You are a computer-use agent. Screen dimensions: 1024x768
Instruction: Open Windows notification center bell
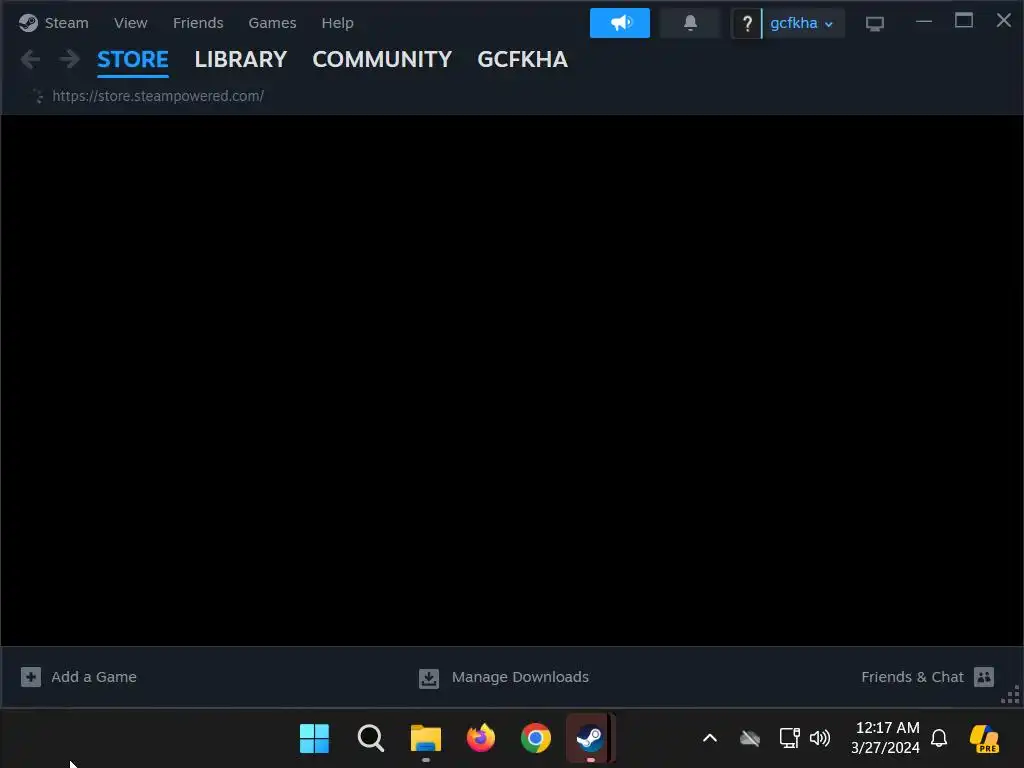[939, 739]
